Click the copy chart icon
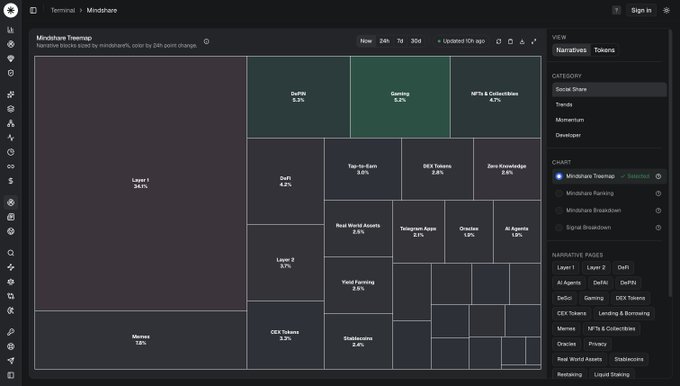 [x=510, y=41]
